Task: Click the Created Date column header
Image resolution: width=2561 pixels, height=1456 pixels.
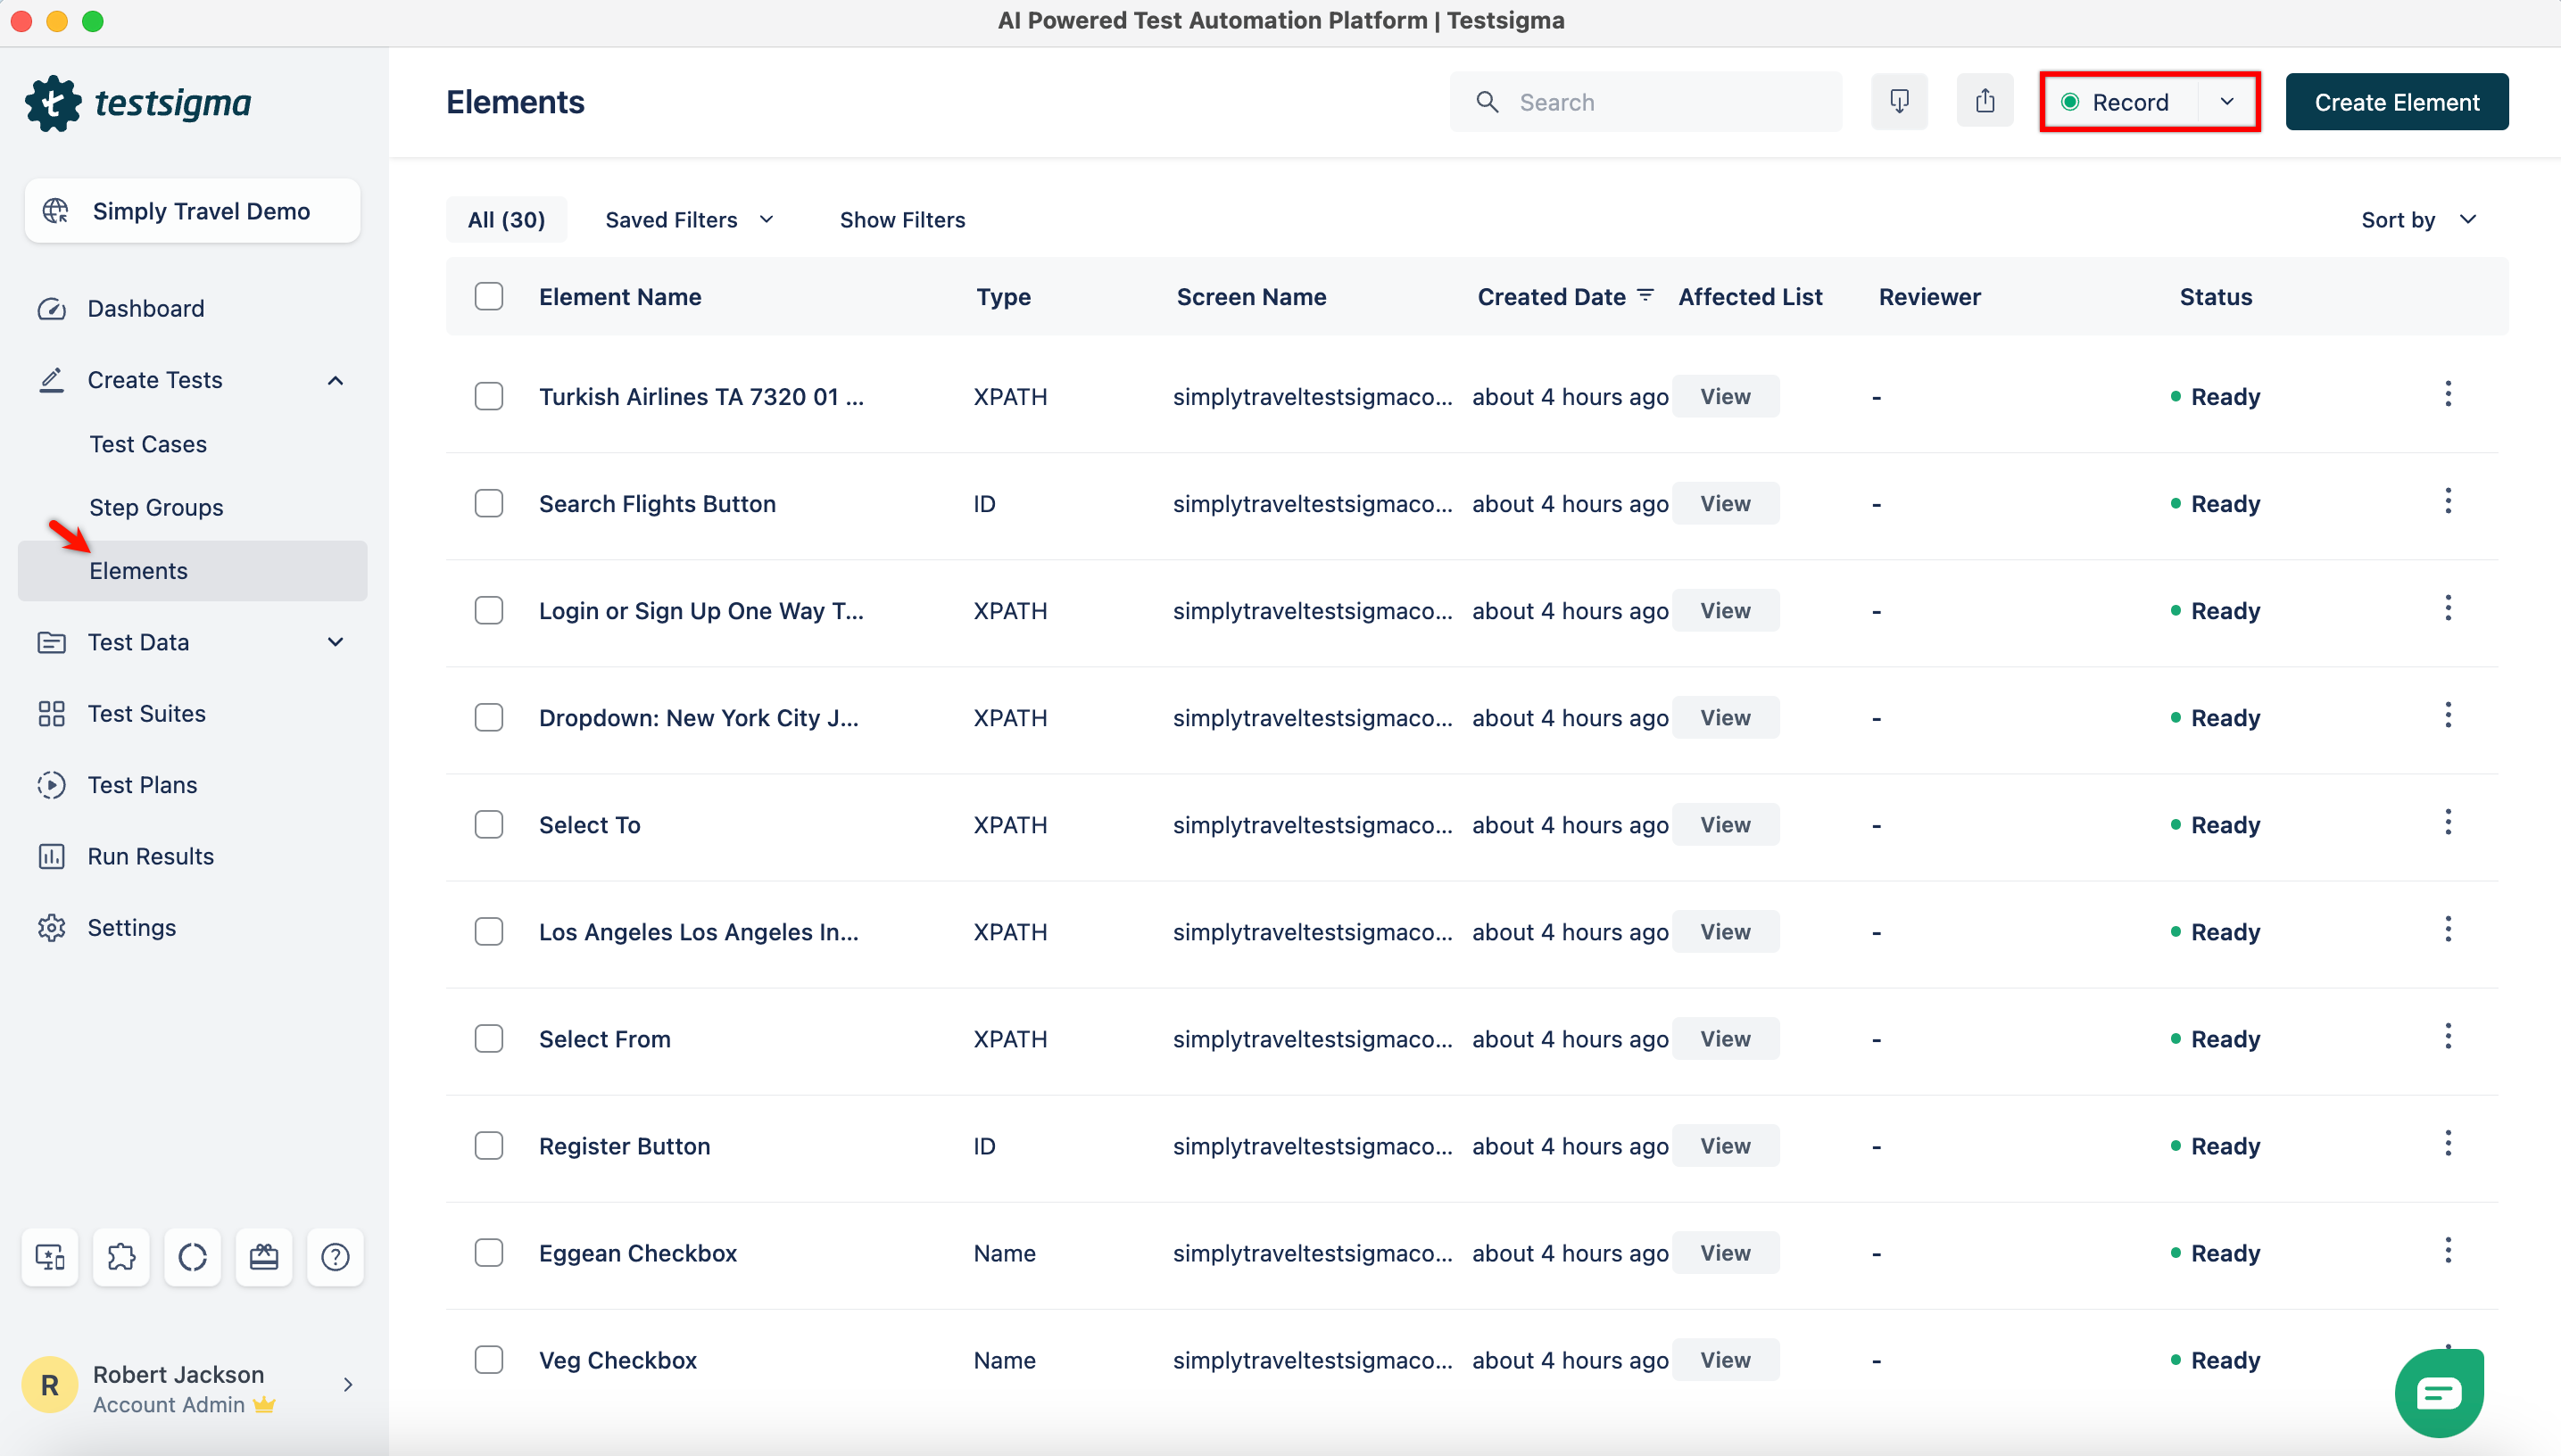Action: (x=1551, y=297)
